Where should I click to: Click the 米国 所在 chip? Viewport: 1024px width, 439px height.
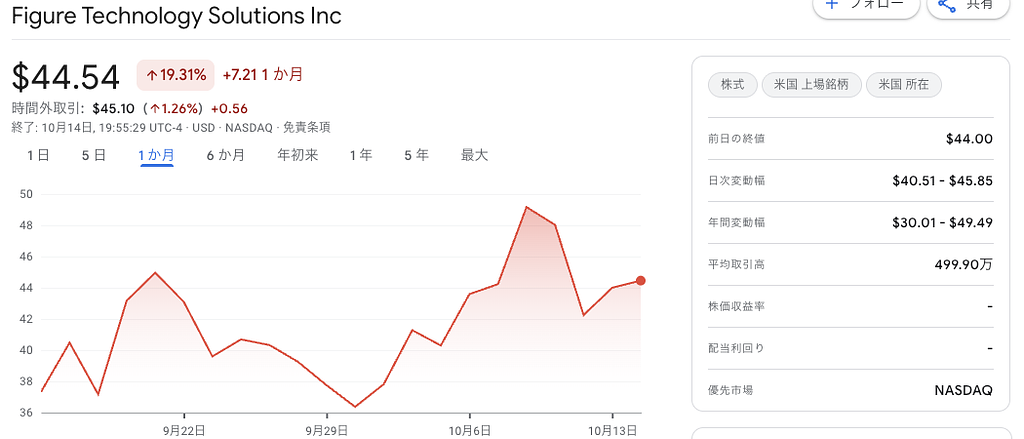coord(903,85)
